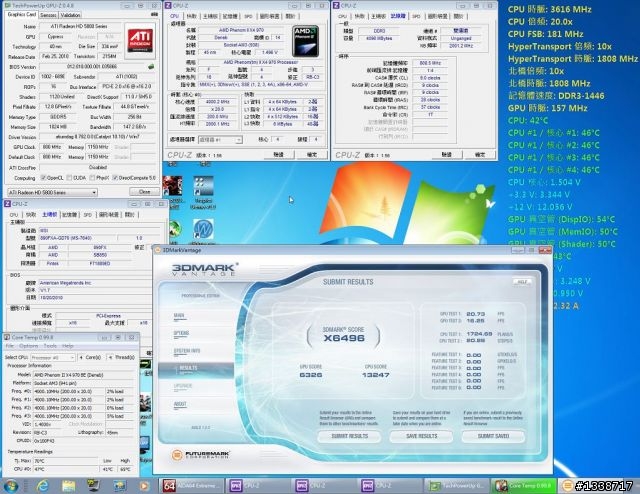Click 3DMark score X6496 value
The image size is (640, 494).
click(344, 338)
